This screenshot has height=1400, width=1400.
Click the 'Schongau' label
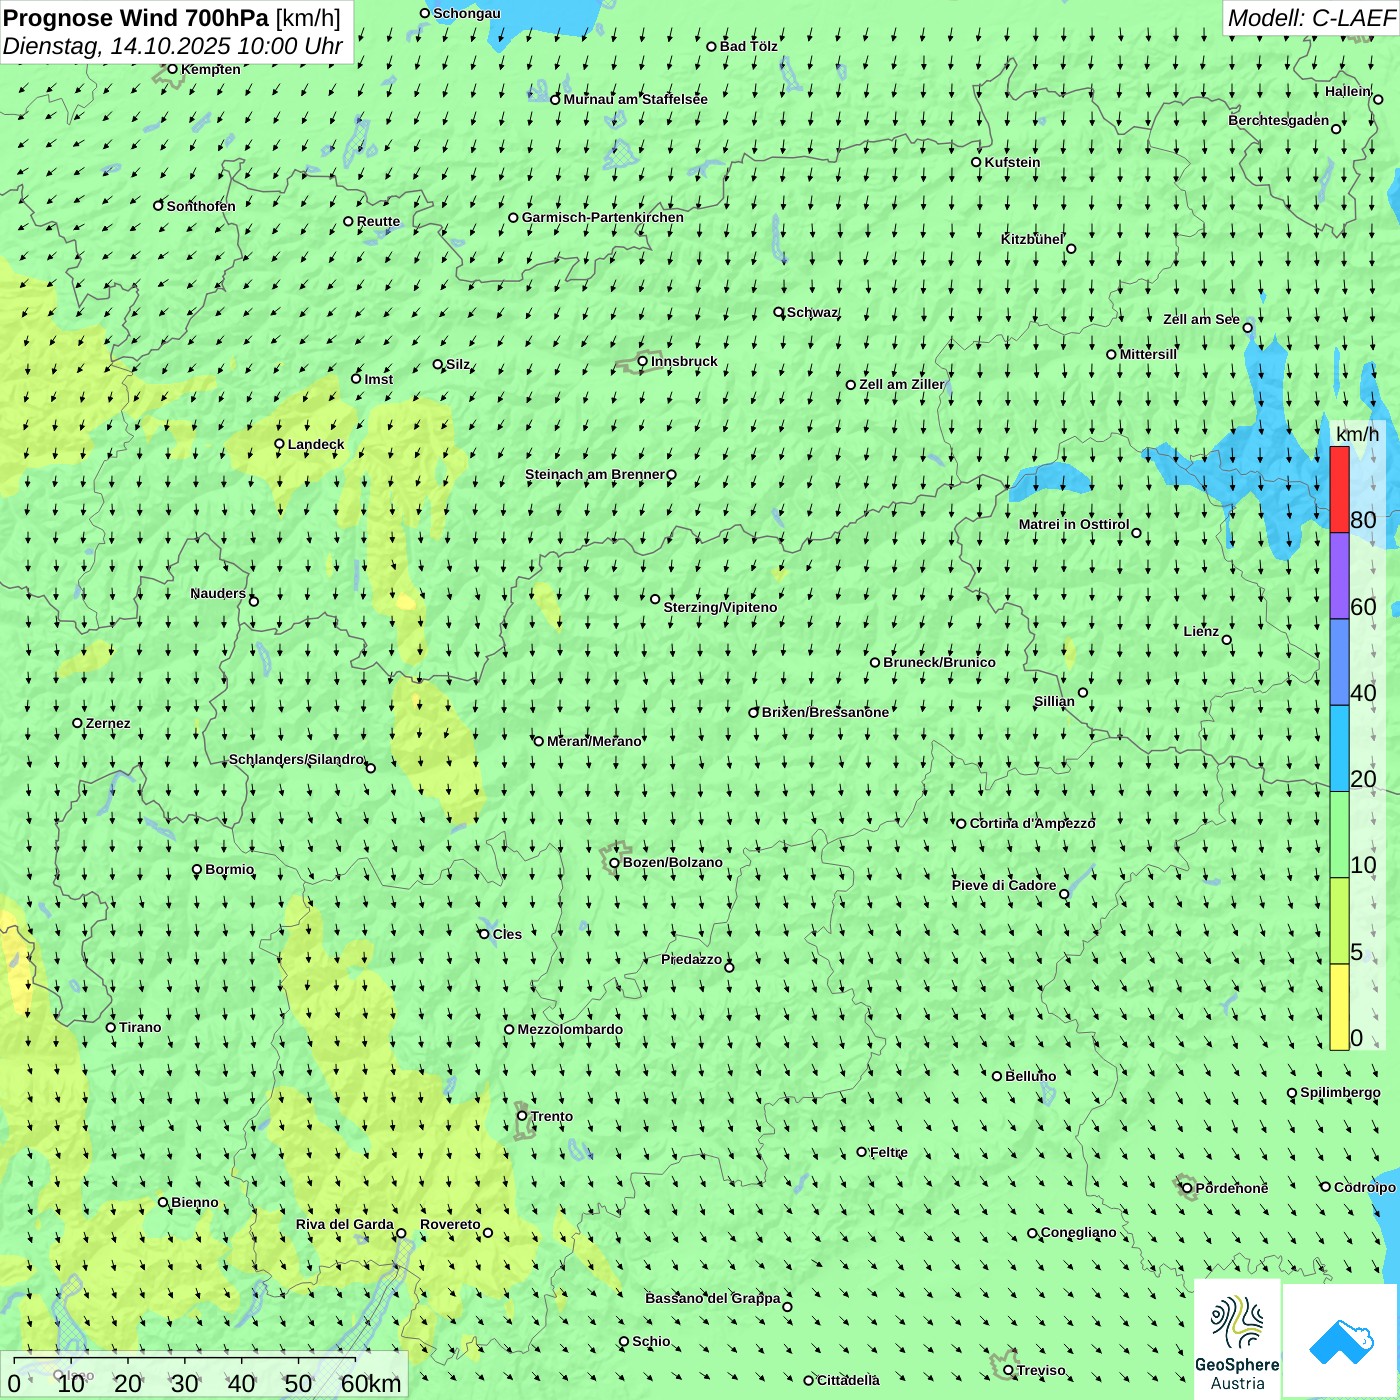(x=467, y=13)
